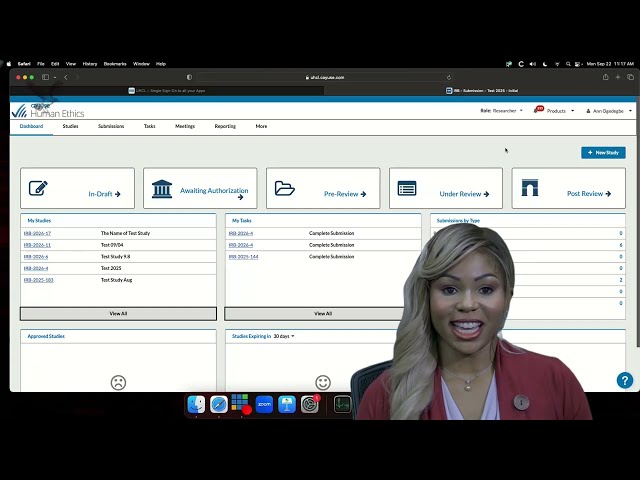Reload the page using the refresh icon
Image resolution: width=640 pixels, height=480 pixels.
449,77
